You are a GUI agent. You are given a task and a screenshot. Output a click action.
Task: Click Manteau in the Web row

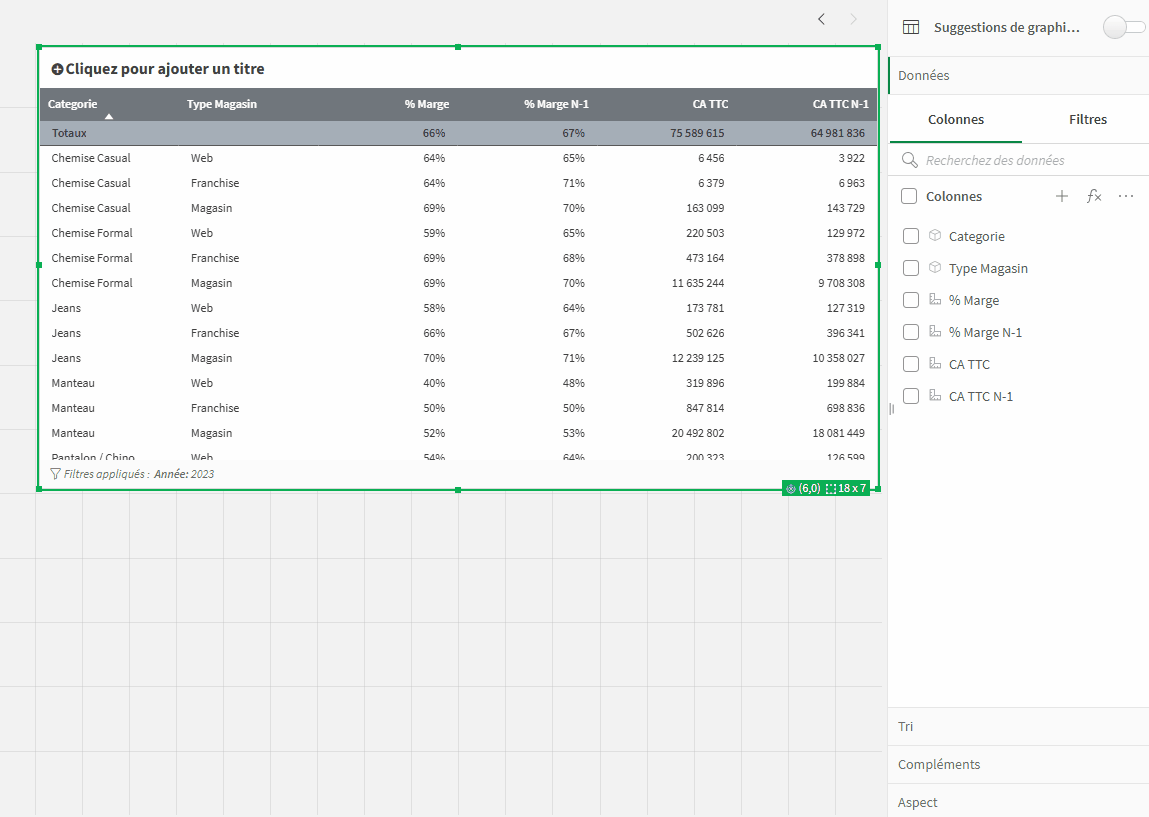pos(73,383)
